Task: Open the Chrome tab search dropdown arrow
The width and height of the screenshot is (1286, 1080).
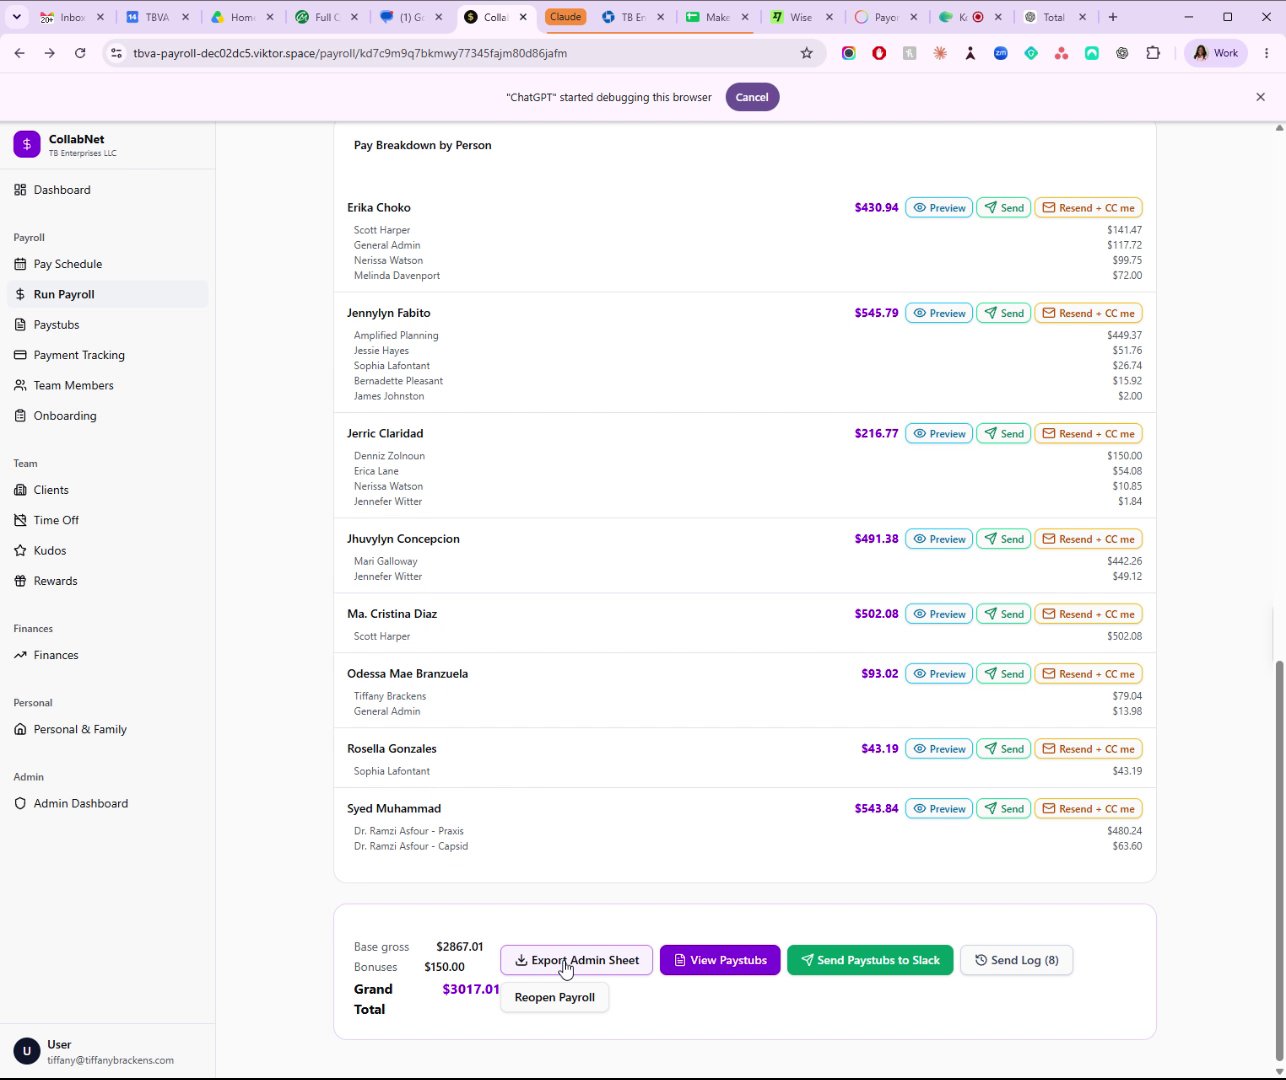Action: click(x=16, y=17)
